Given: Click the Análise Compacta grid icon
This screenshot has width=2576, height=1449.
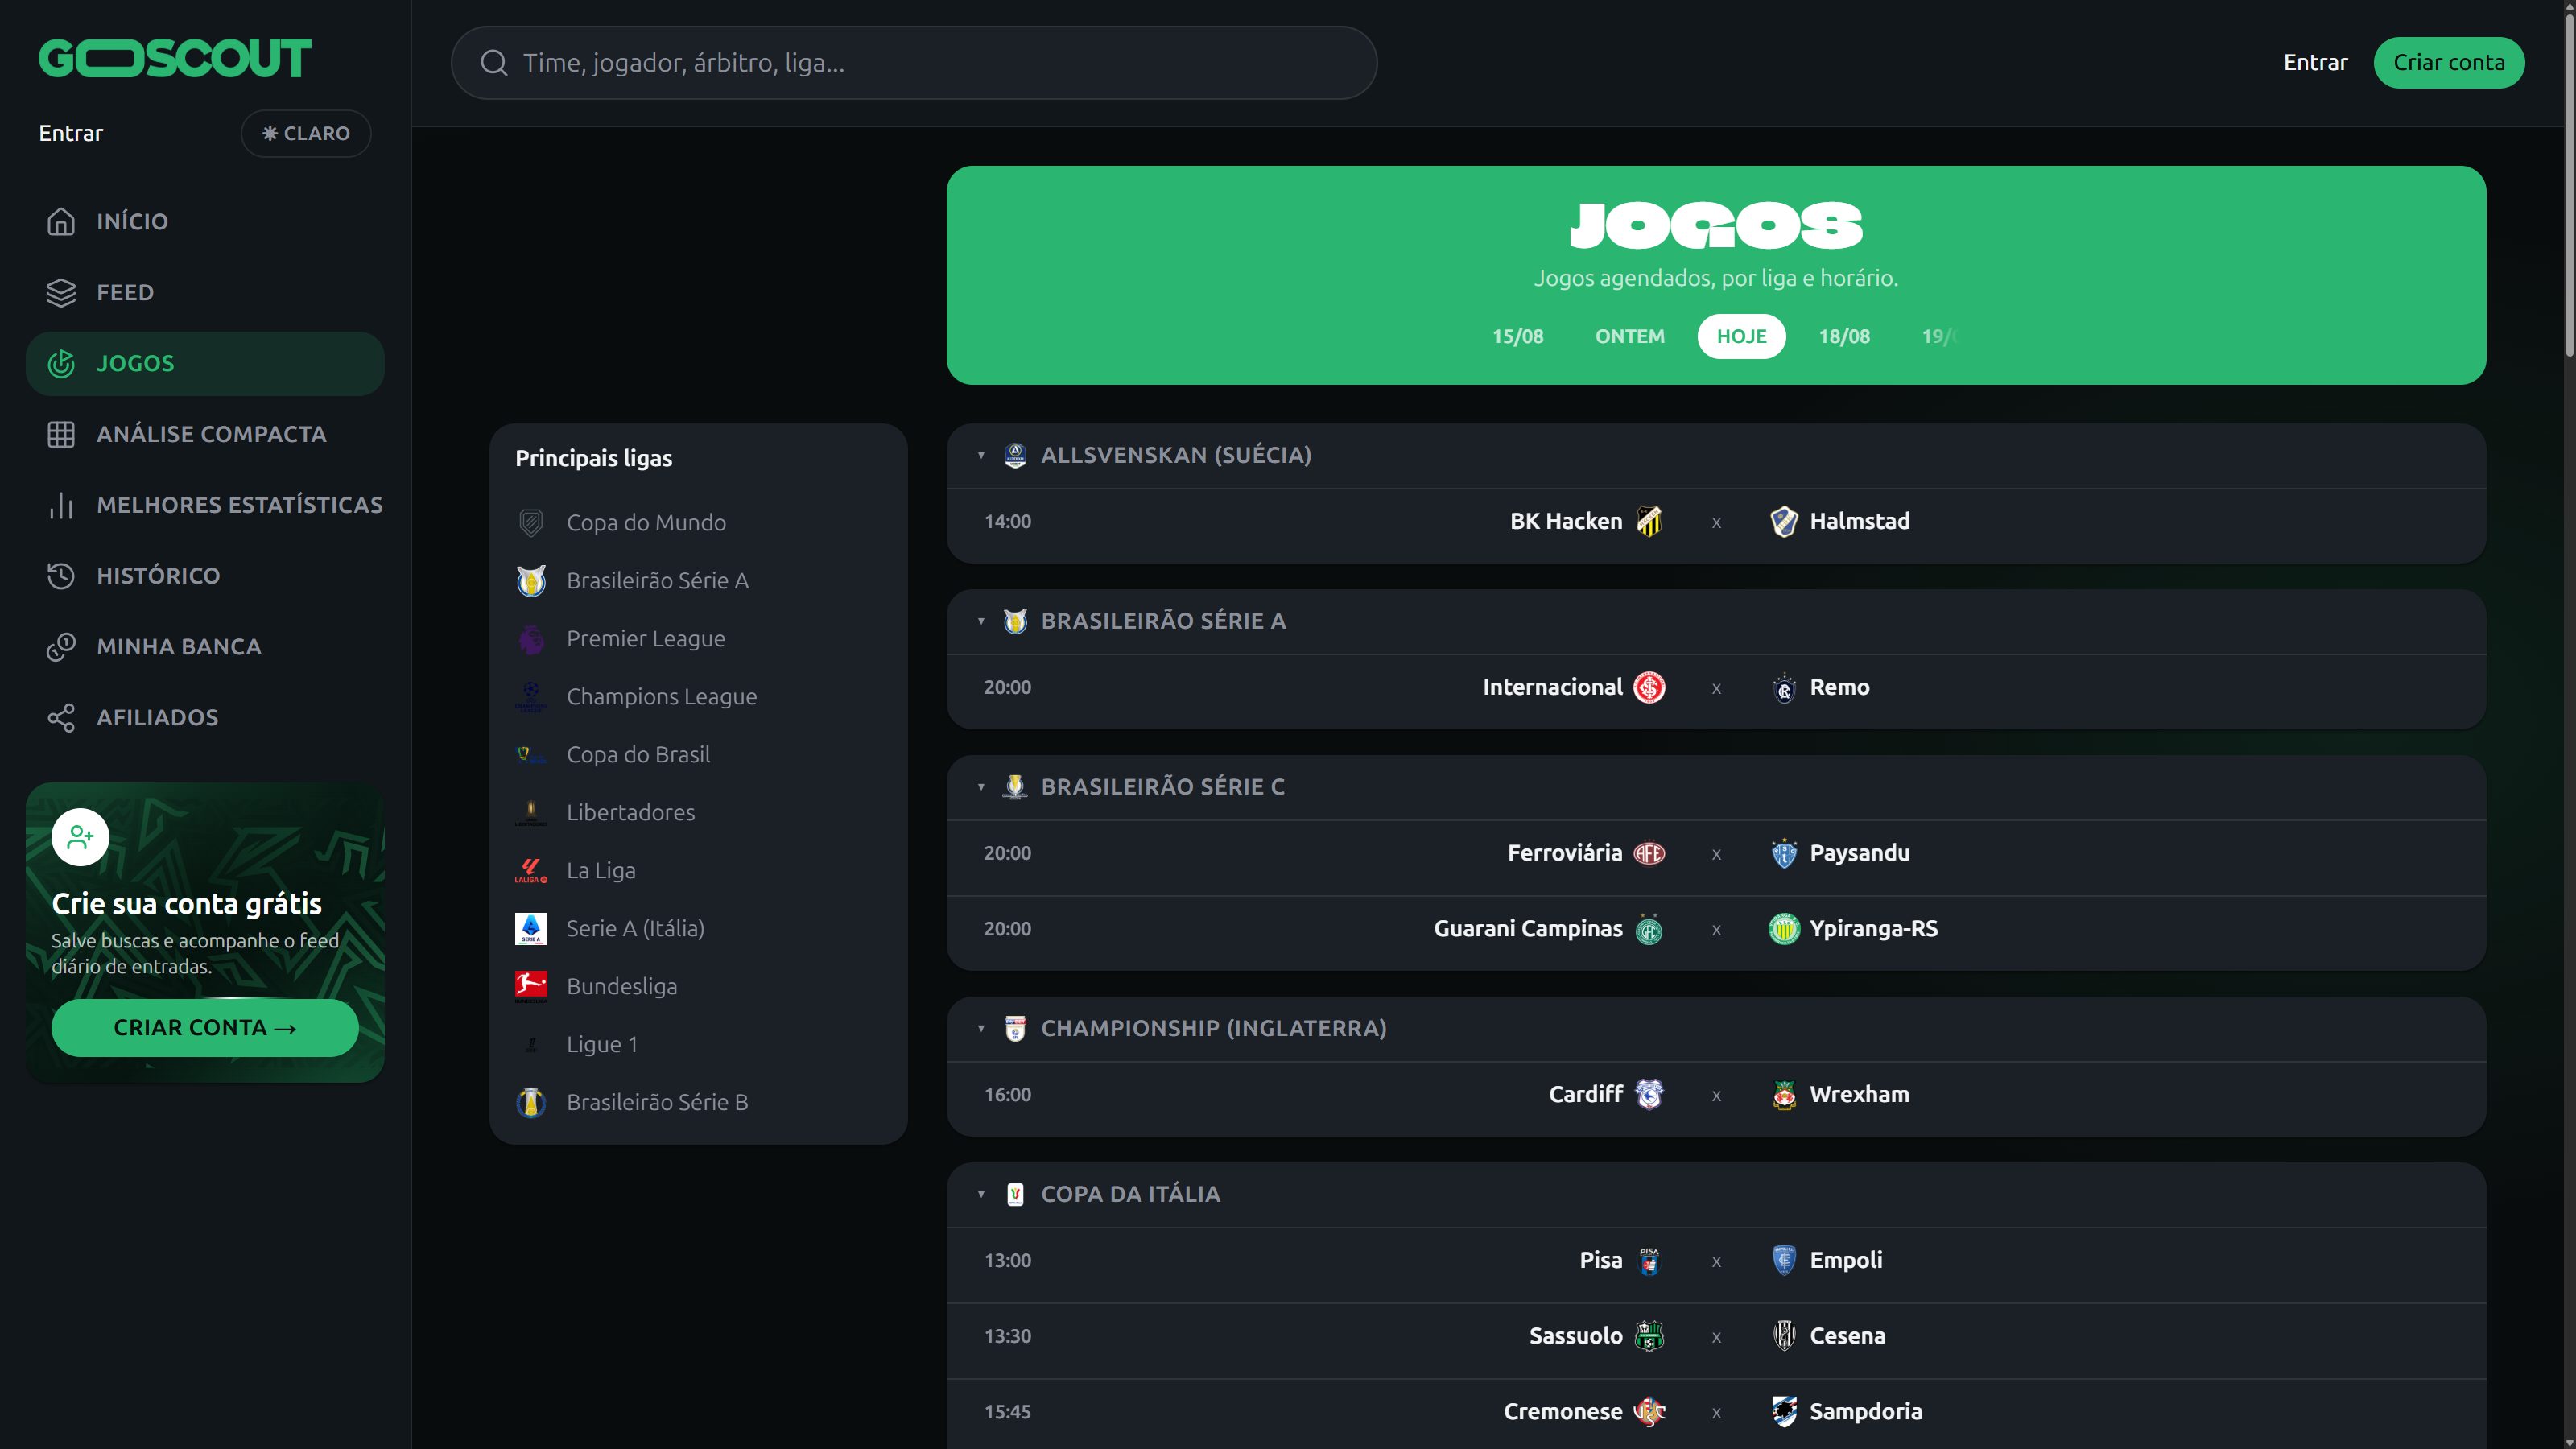Looking at the screenshot, I should [x=61, y=434].
